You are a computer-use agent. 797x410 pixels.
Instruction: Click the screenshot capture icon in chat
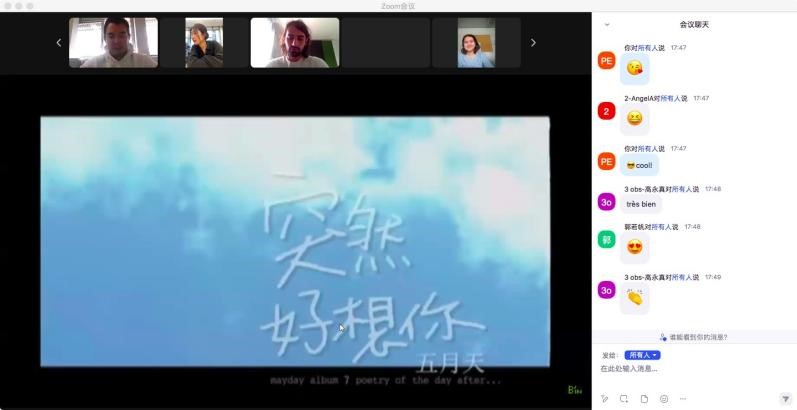tap(624, 399)
